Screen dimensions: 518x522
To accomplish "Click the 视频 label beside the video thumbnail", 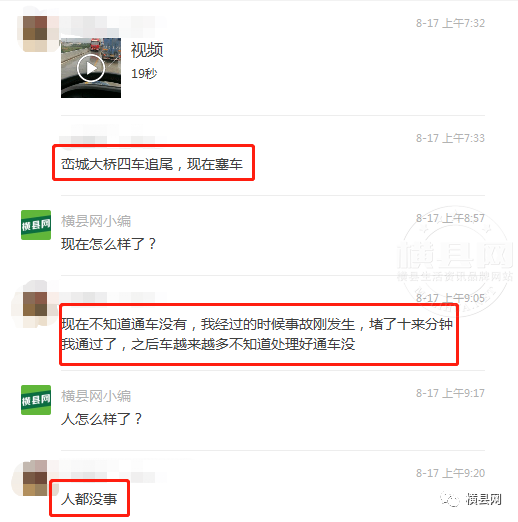I will point(147,50).
